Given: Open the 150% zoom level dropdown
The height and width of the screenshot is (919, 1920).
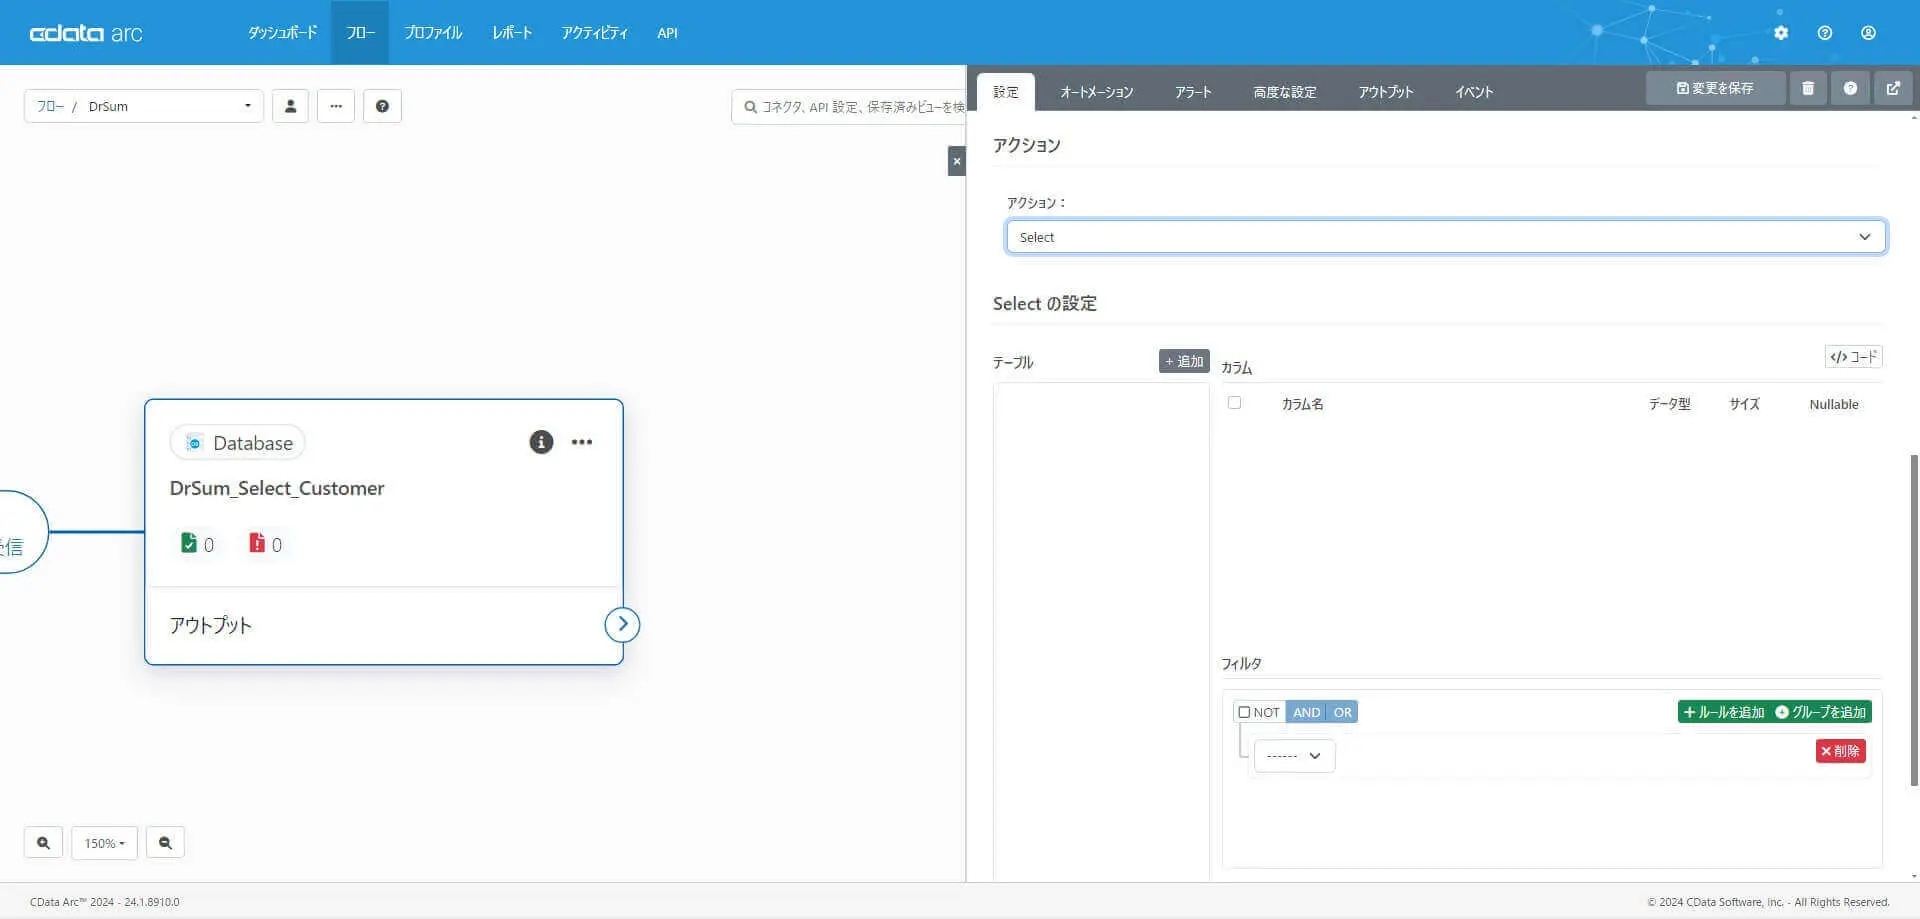Looking at the screenshot, I should coord(104,843).
